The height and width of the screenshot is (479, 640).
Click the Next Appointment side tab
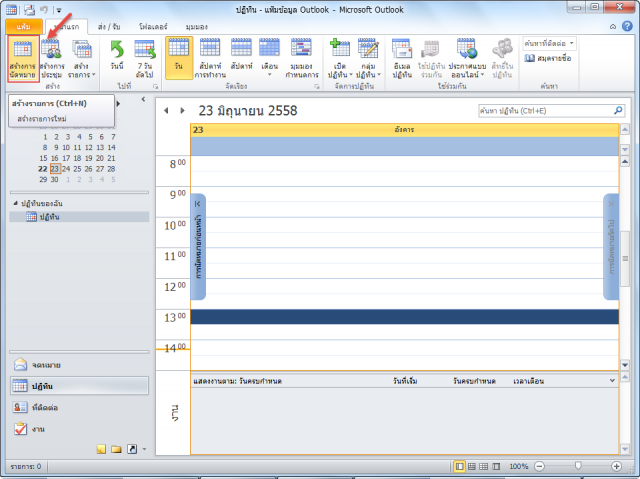tap(611, 246)
